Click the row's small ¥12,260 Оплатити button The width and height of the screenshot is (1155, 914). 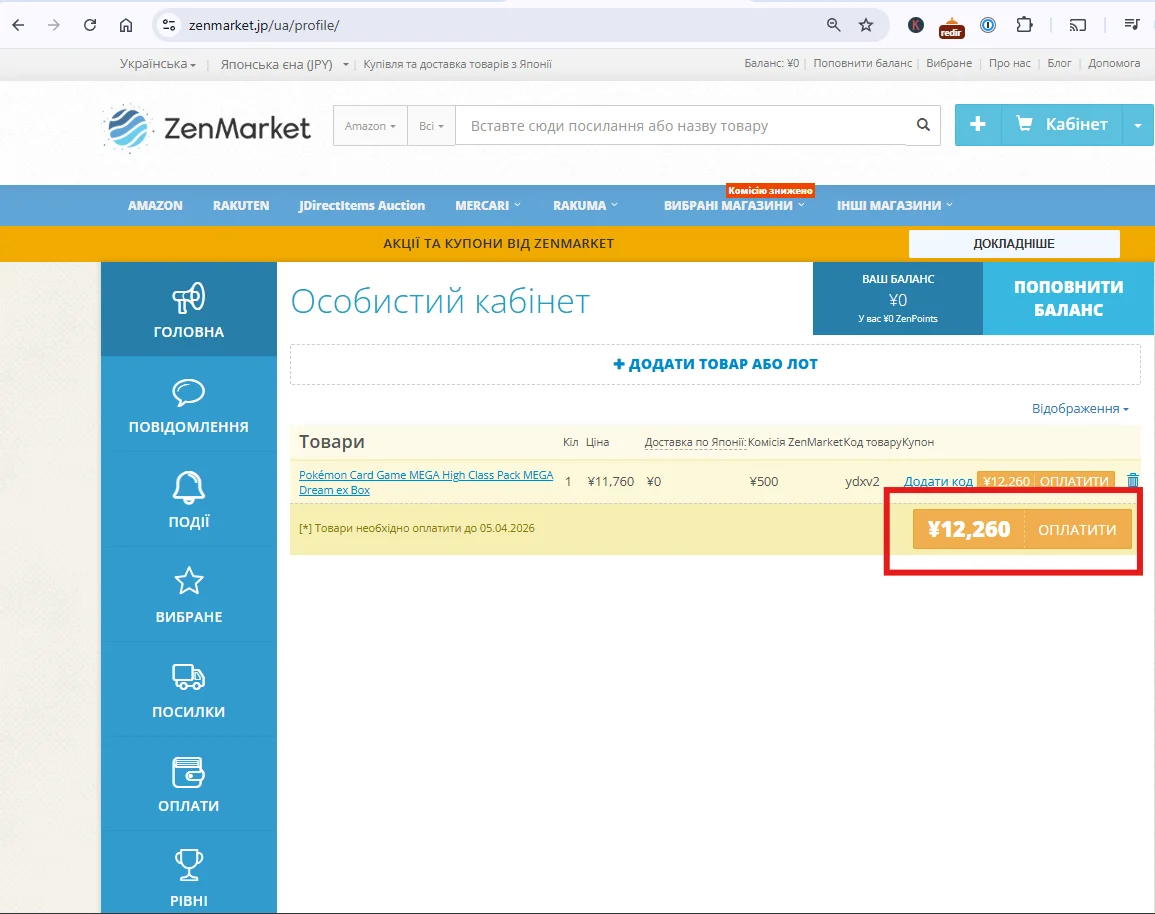click(x=1046, y=481)
